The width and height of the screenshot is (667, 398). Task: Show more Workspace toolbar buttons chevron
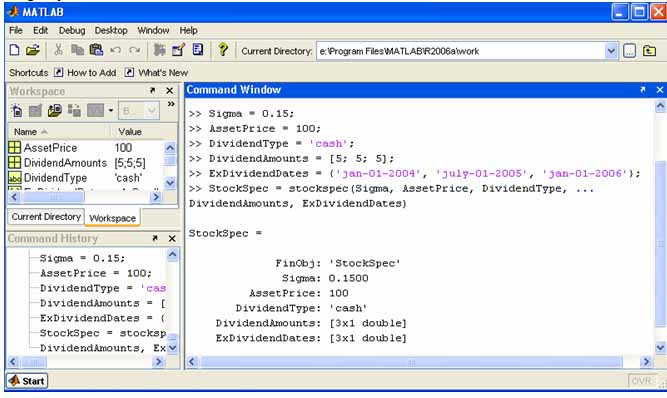(171, 104)
